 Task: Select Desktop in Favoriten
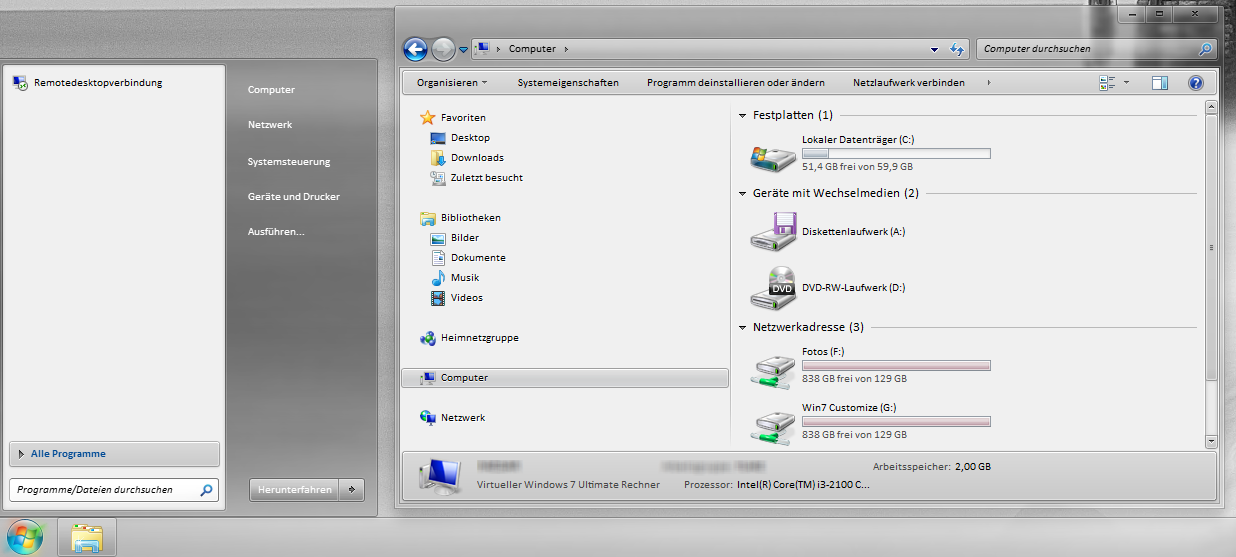pos(470,138)
